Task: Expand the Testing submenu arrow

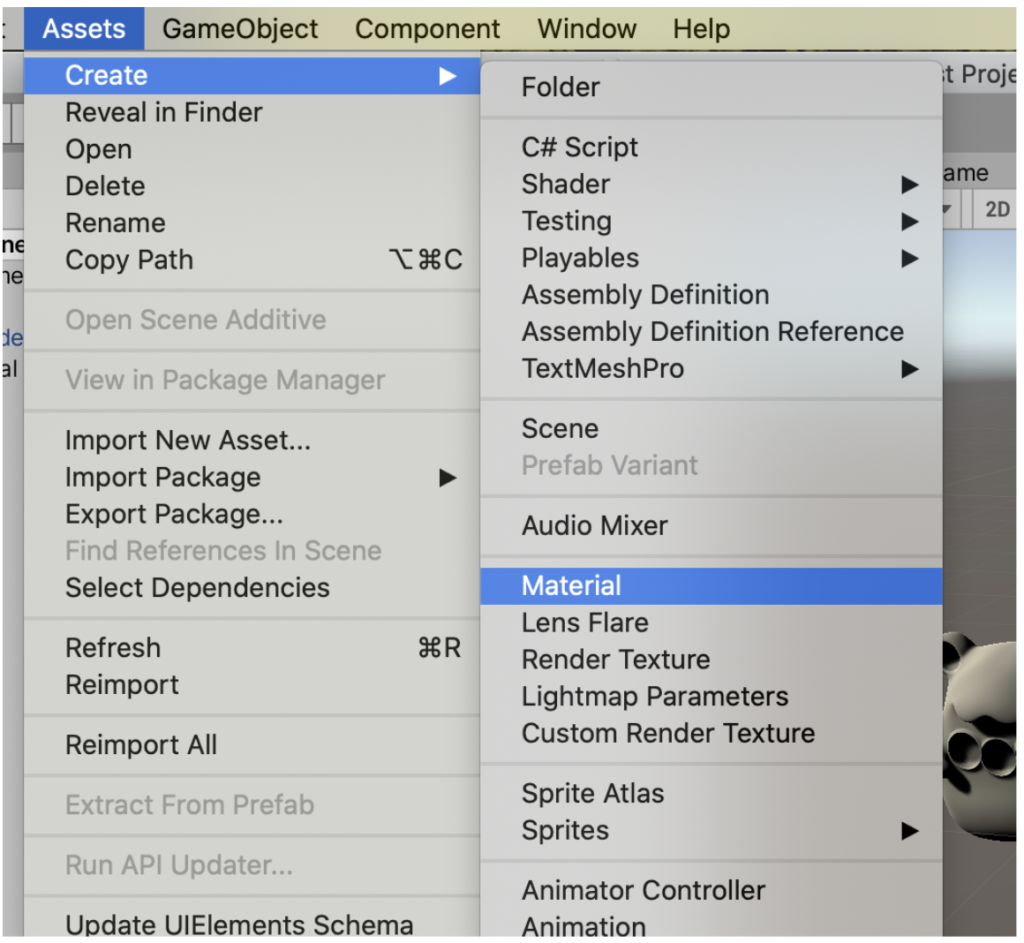Action: tap(909, 222)
